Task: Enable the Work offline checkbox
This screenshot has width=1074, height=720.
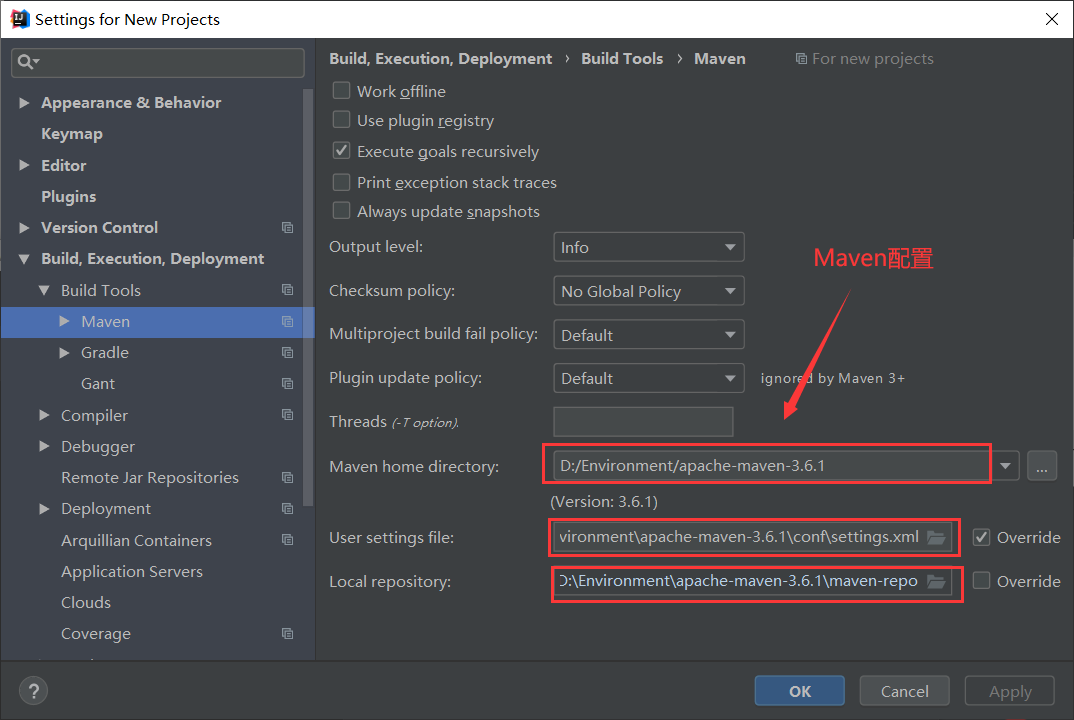Action: [x=341, y=90]
